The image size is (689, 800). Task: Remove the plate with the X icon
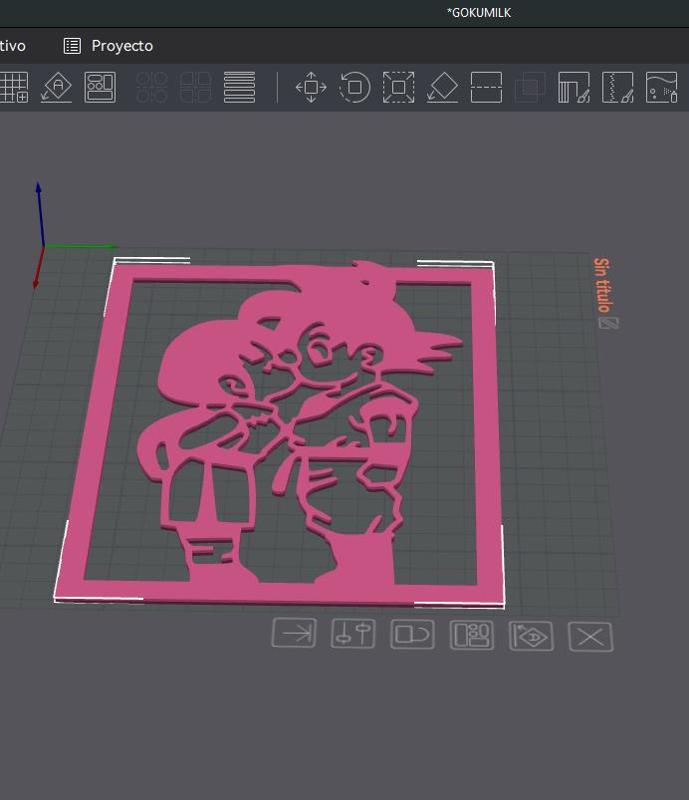[x=590, y=637]
